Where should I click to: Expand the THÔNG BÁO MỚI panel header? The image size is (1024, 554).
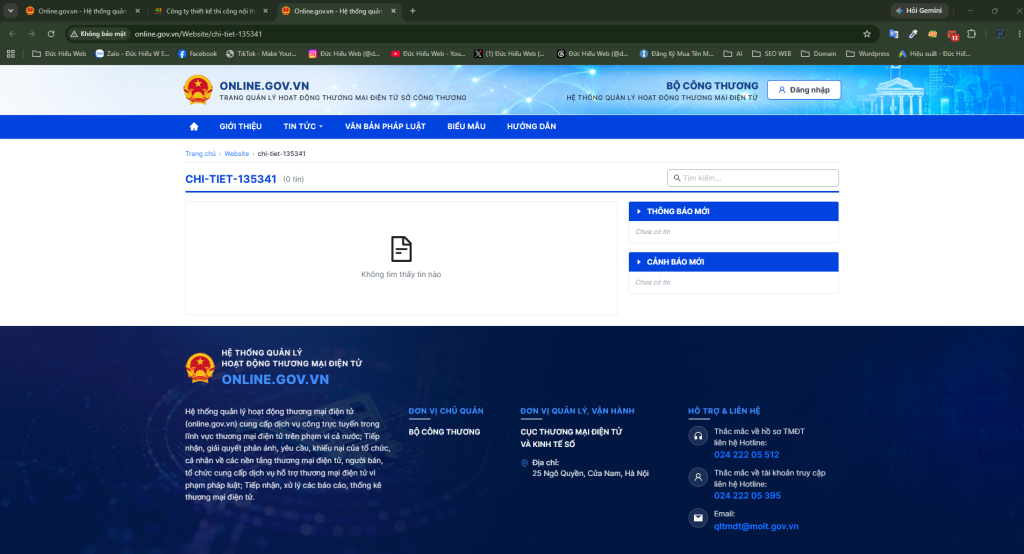pos(733,211)
